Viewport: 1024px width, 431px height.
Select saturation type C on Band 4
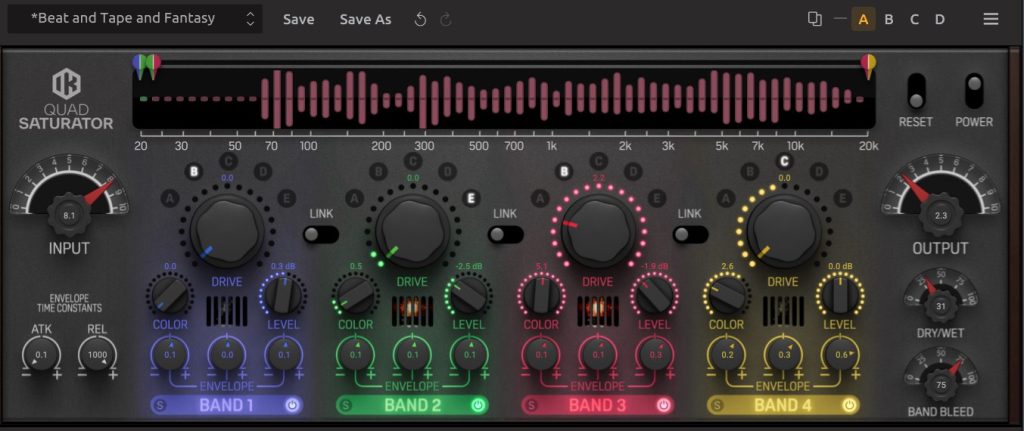click(785, 160)
